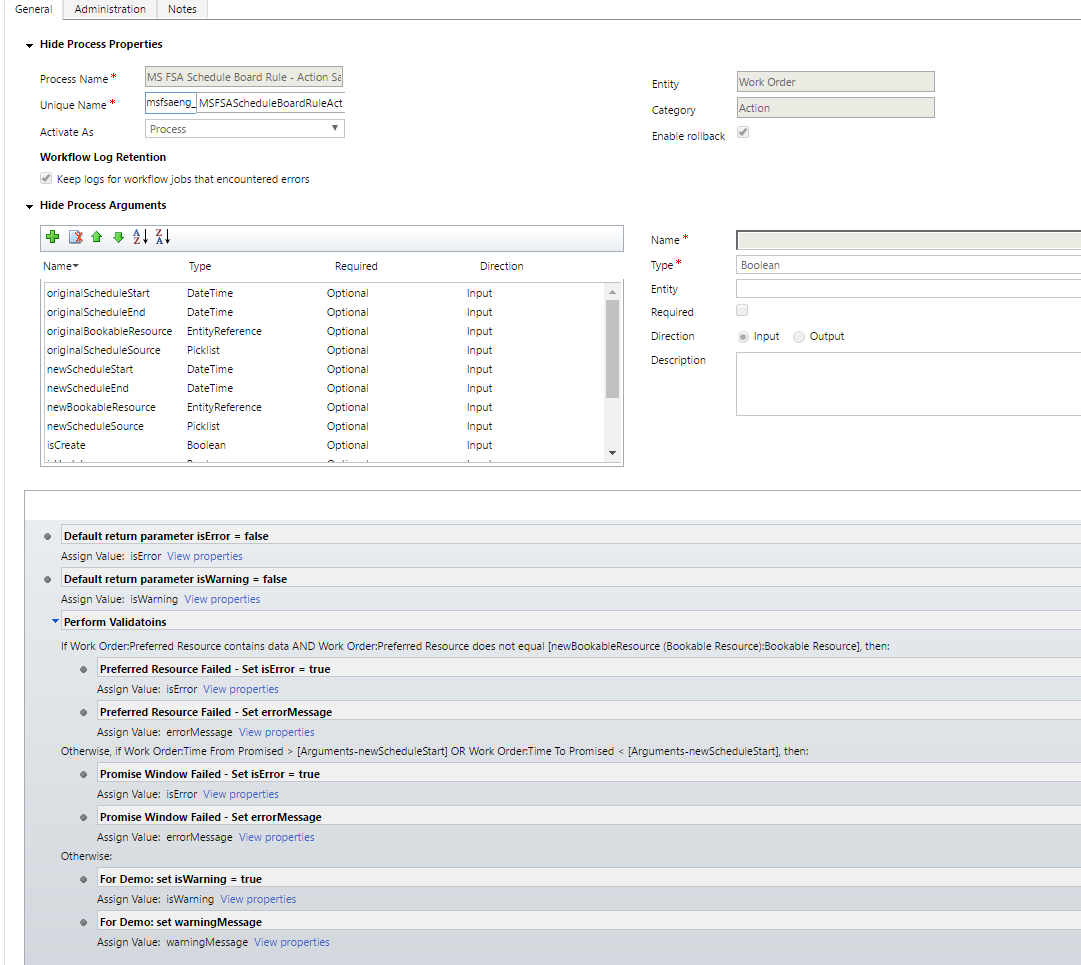Add a new process argument
1081x965 pixels.
tap(52, 237)
